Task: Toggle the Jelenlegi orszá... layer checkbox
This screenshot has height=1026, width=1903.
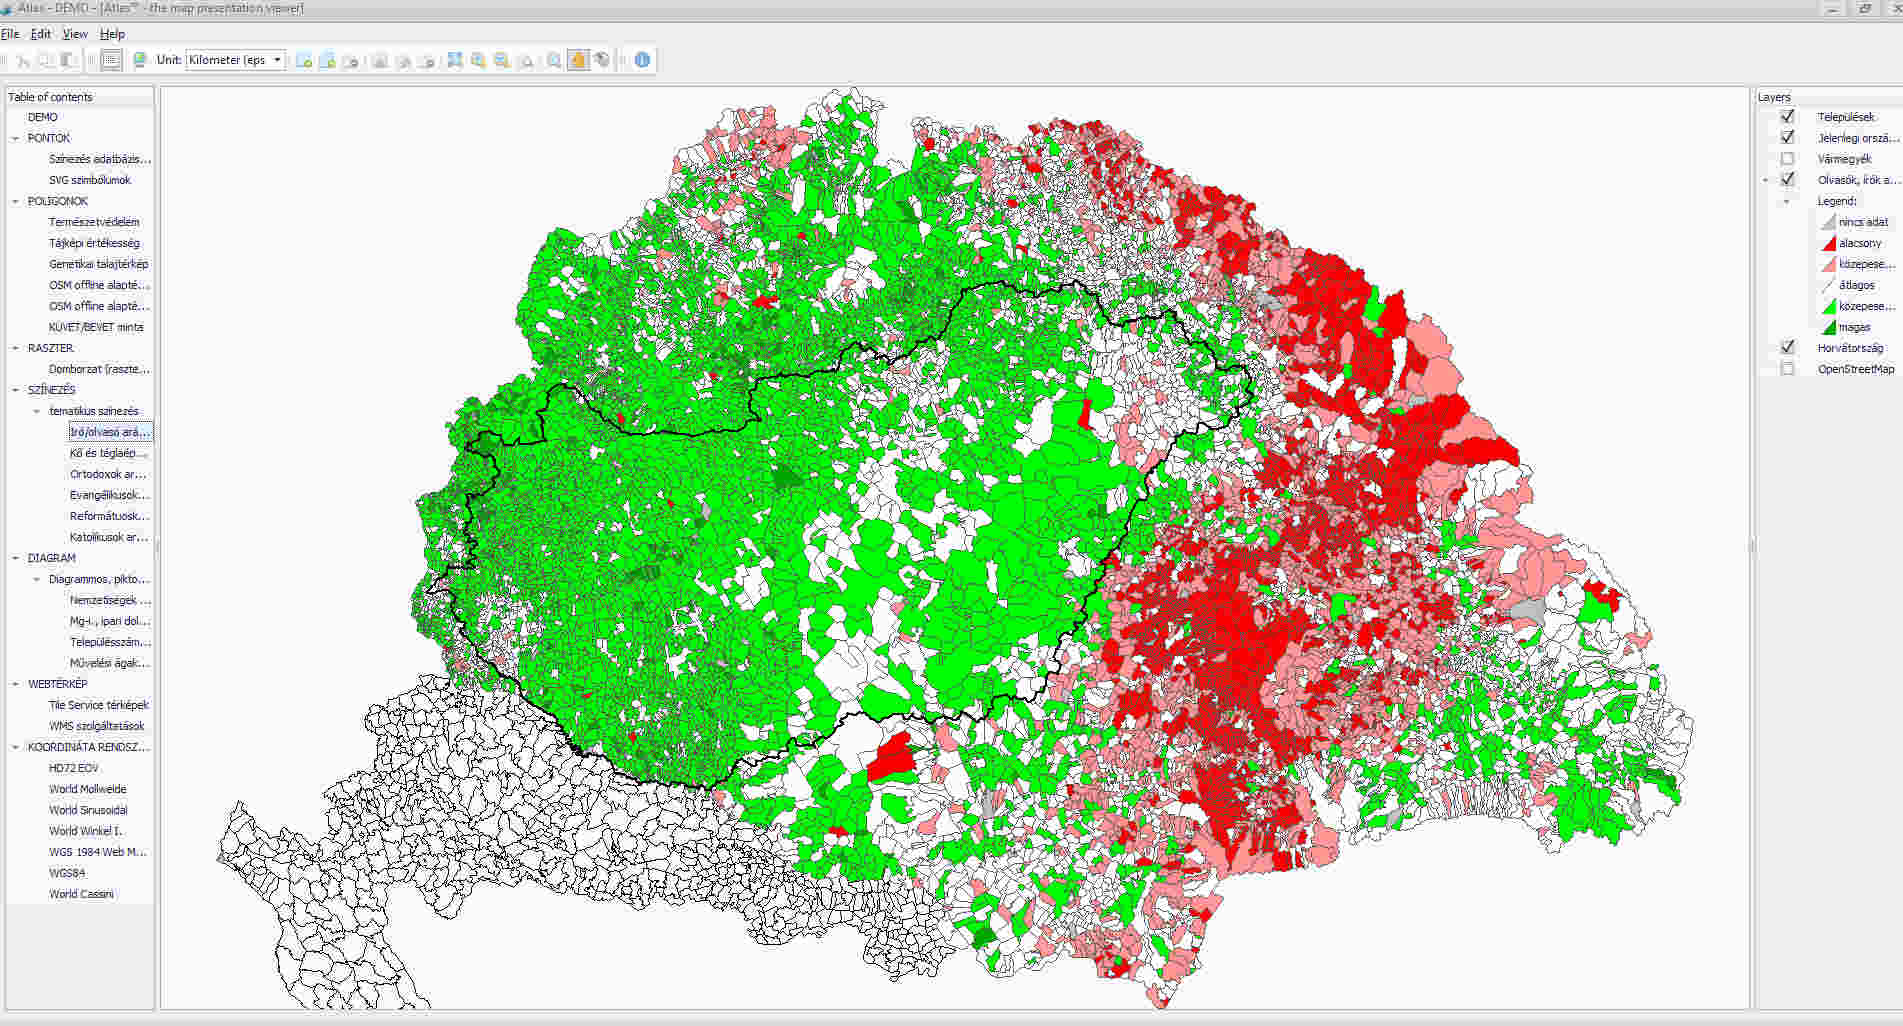Action: click(1787, 138)
